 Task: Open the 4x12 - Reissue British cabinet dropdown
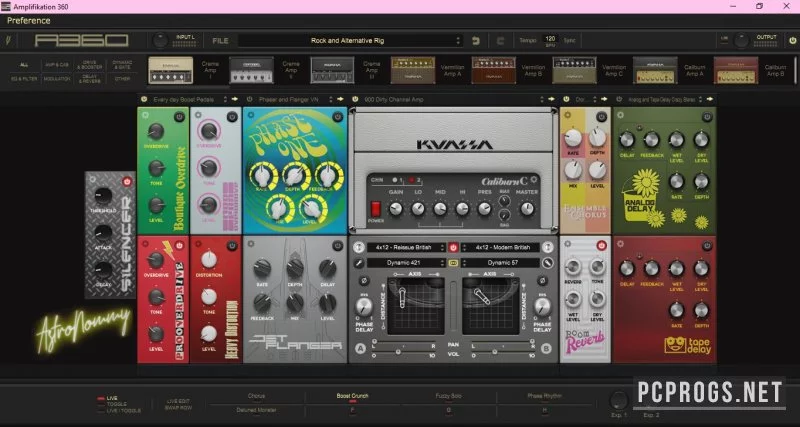[x=406, y=247]
